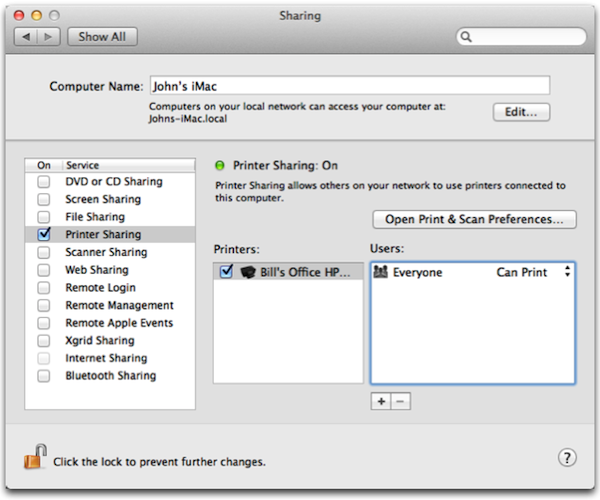The image size is (600, 500).
Task: Select Web Sharing in the service list
Action: click(97, 270)
